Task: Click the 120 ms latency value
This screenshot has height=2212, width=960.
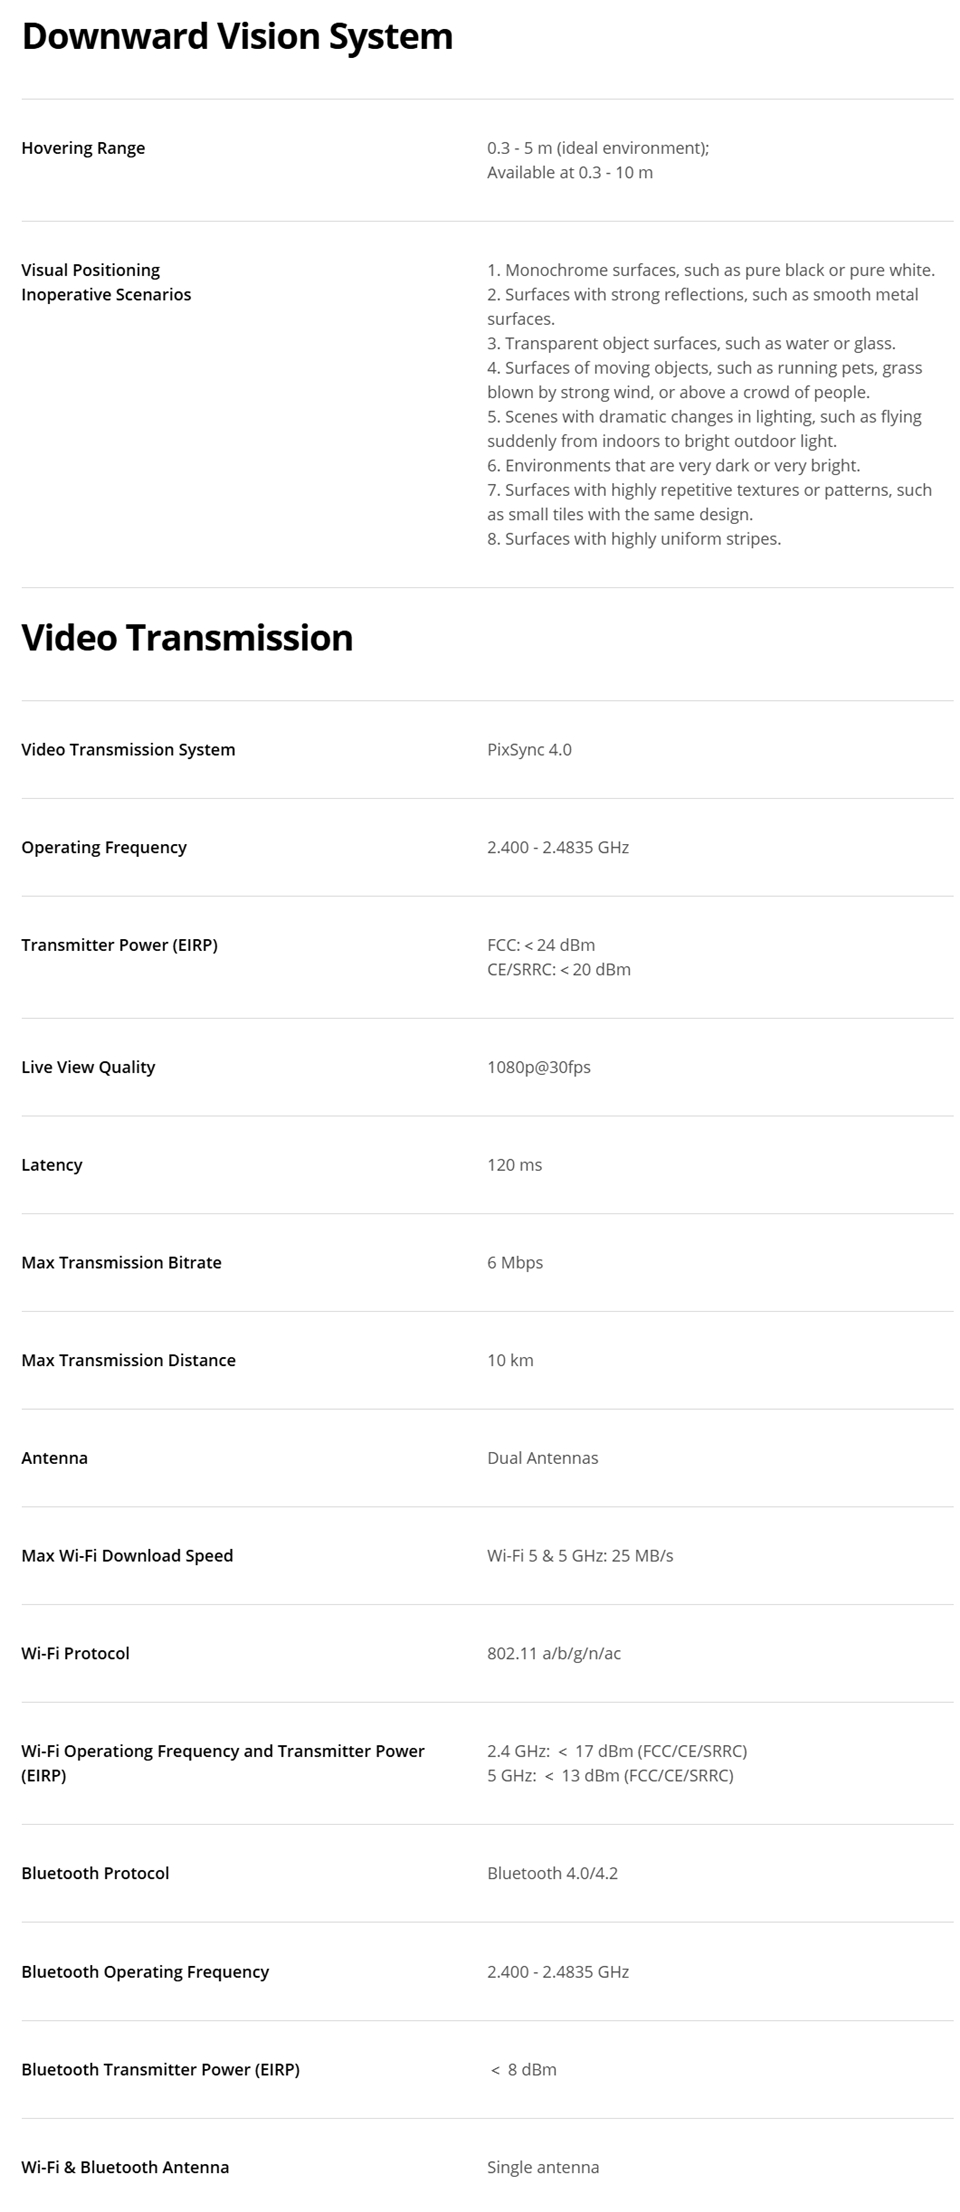Action: pos(514,1165)
